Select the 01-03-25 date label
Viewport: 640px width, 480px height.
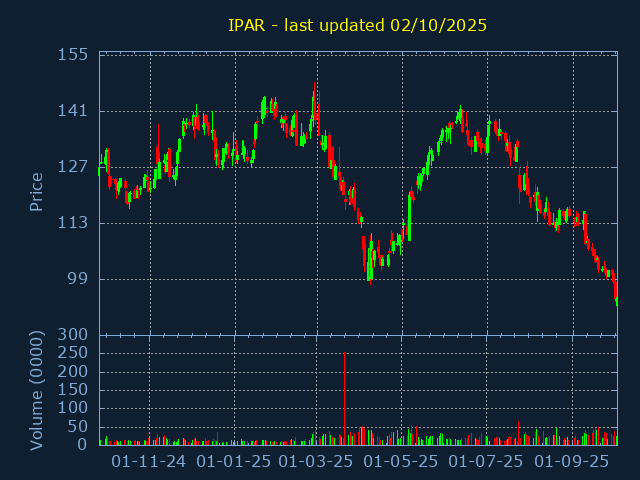pos(315,461)
